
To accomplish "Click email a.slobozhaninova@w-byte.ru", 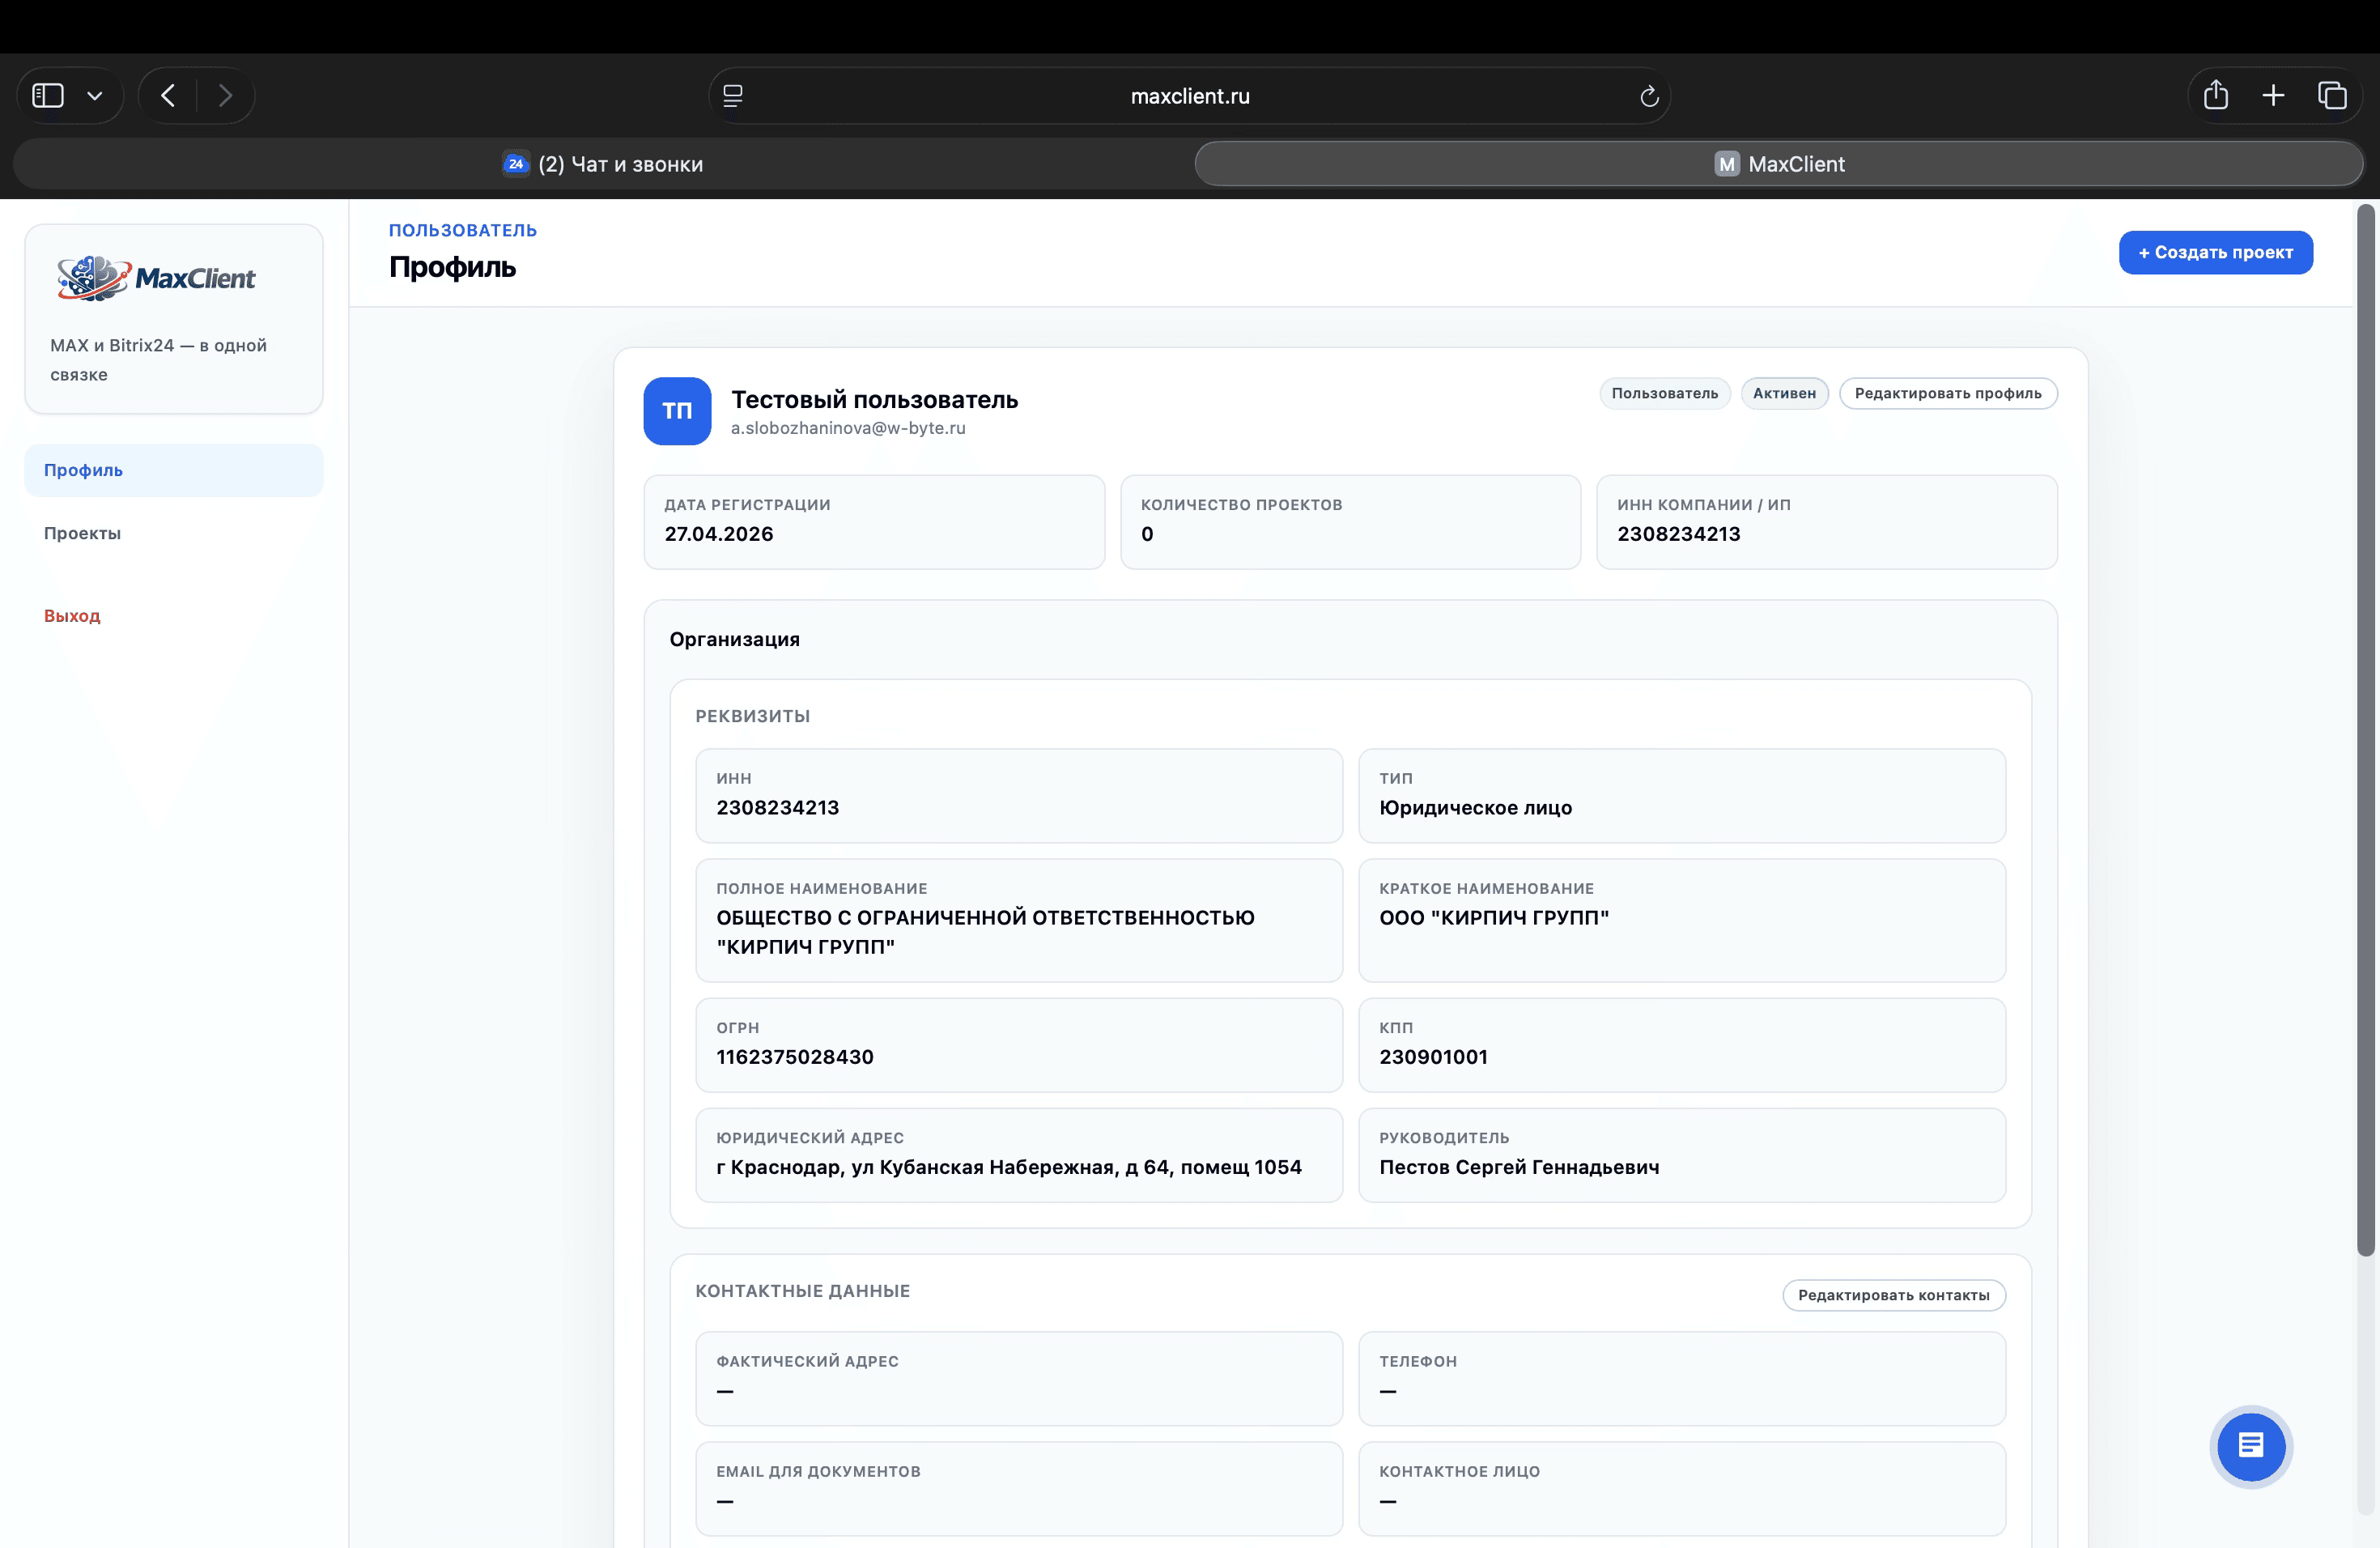I will coord(848,428).
